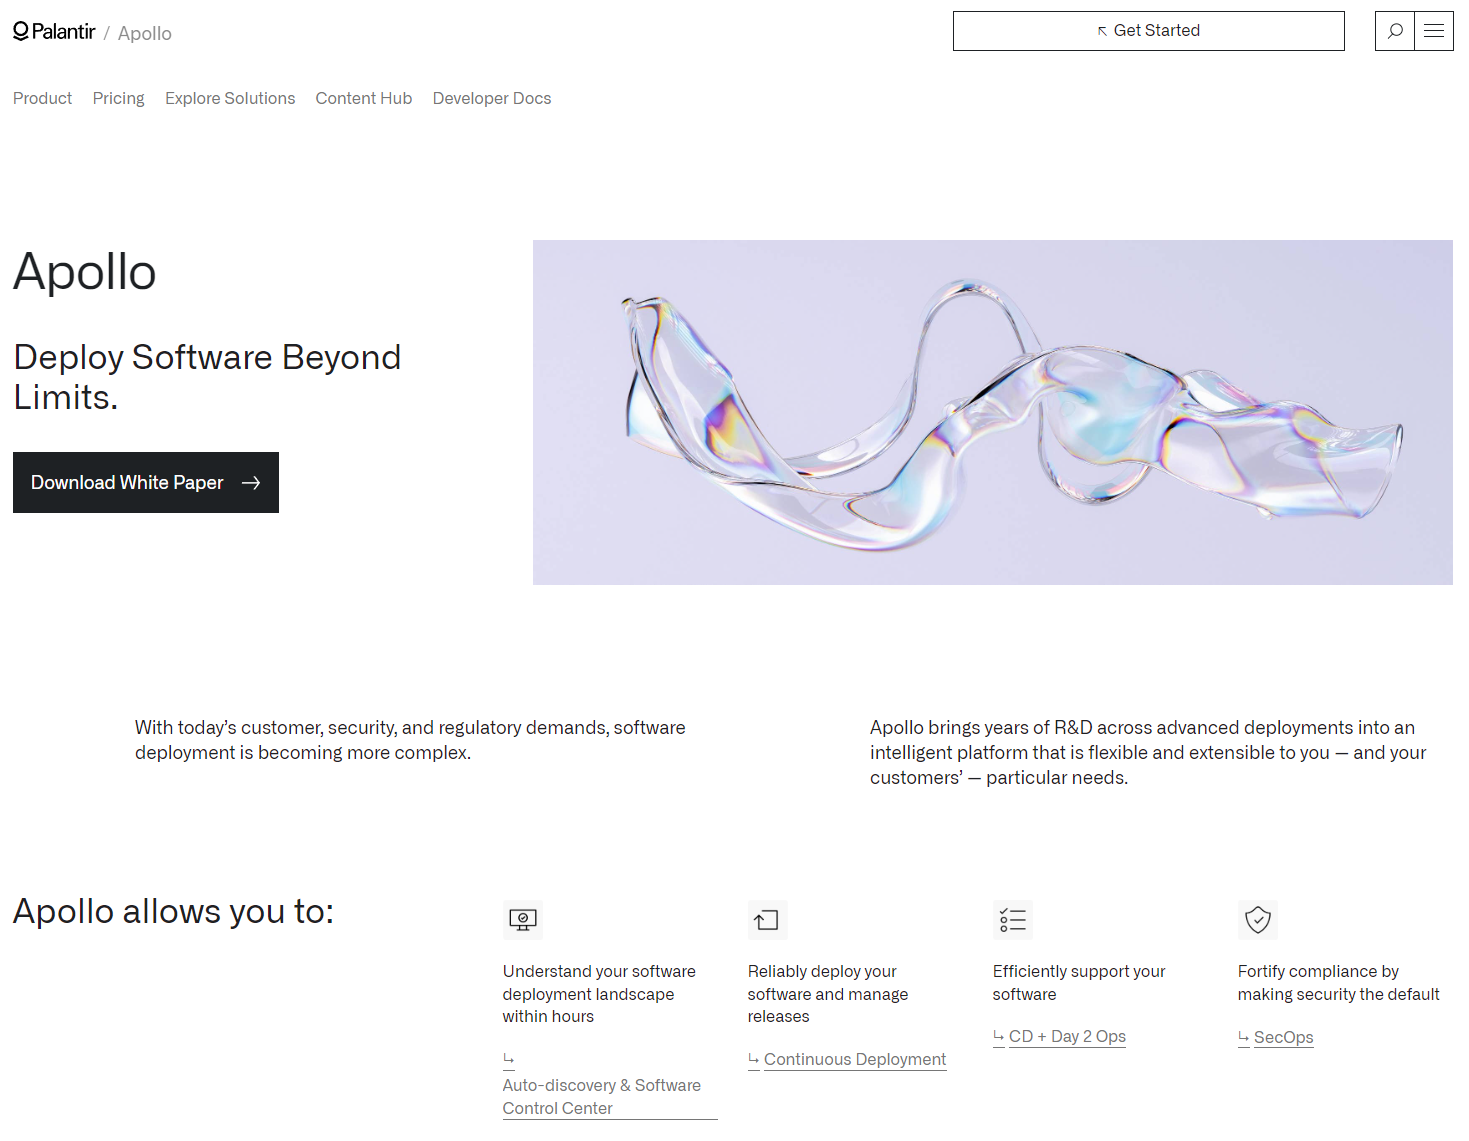The width and height of the screenshot is (1469, 1141).
Task: Click the shield icon above Fortify compliance
Action: click(x=1258, y=920)
